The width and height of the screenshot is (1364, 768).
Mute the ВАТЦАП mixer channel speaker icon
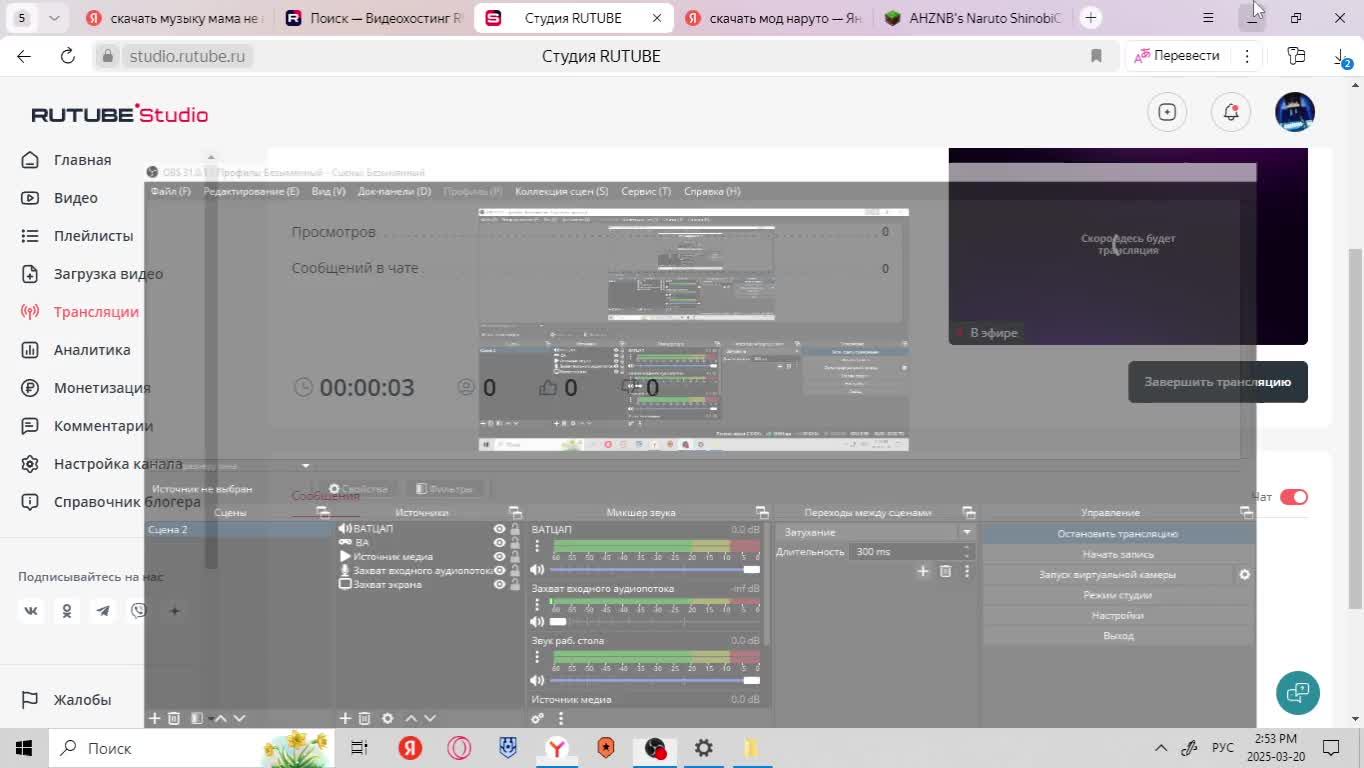[537, 569]
